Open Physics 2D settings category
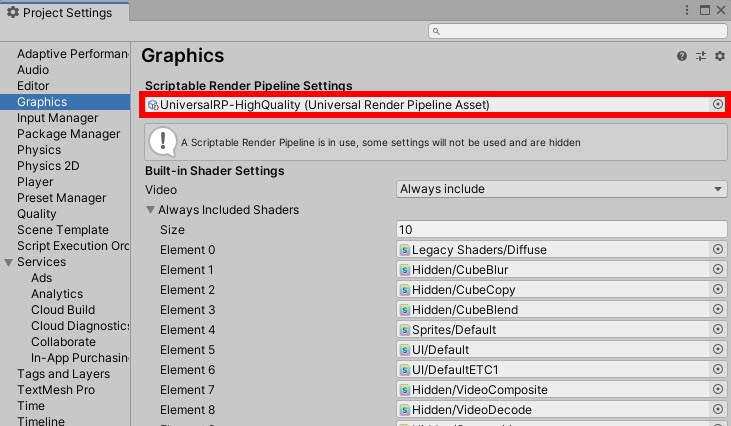The height and width of the screenshot is (426, 731). [x=48, y=166]
